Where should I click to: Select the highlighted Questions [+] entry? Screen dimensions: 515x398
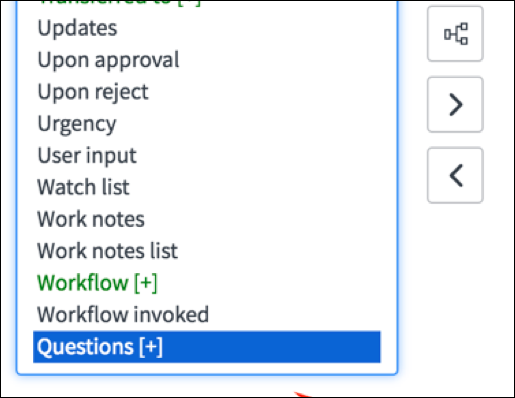pos(207,347)
